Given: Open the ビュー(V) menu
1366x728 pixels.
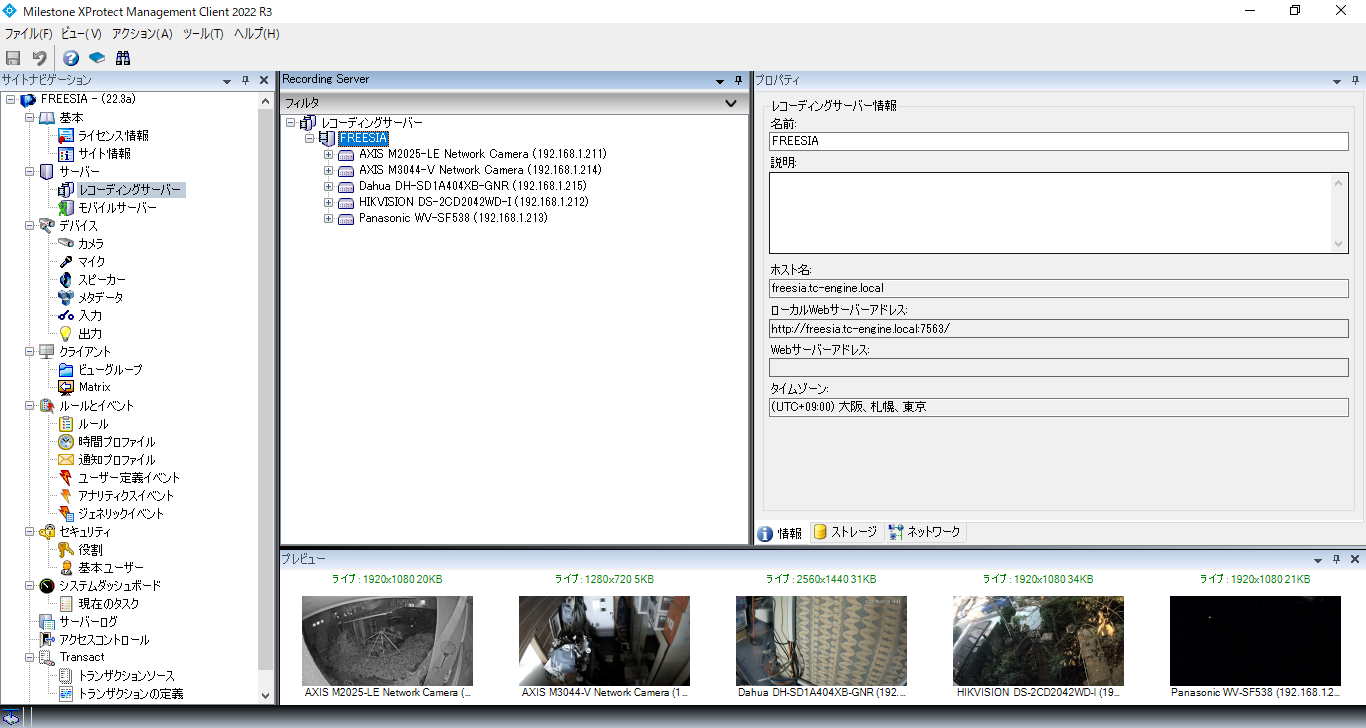Looking at the screenshot, I should point(81,33).
